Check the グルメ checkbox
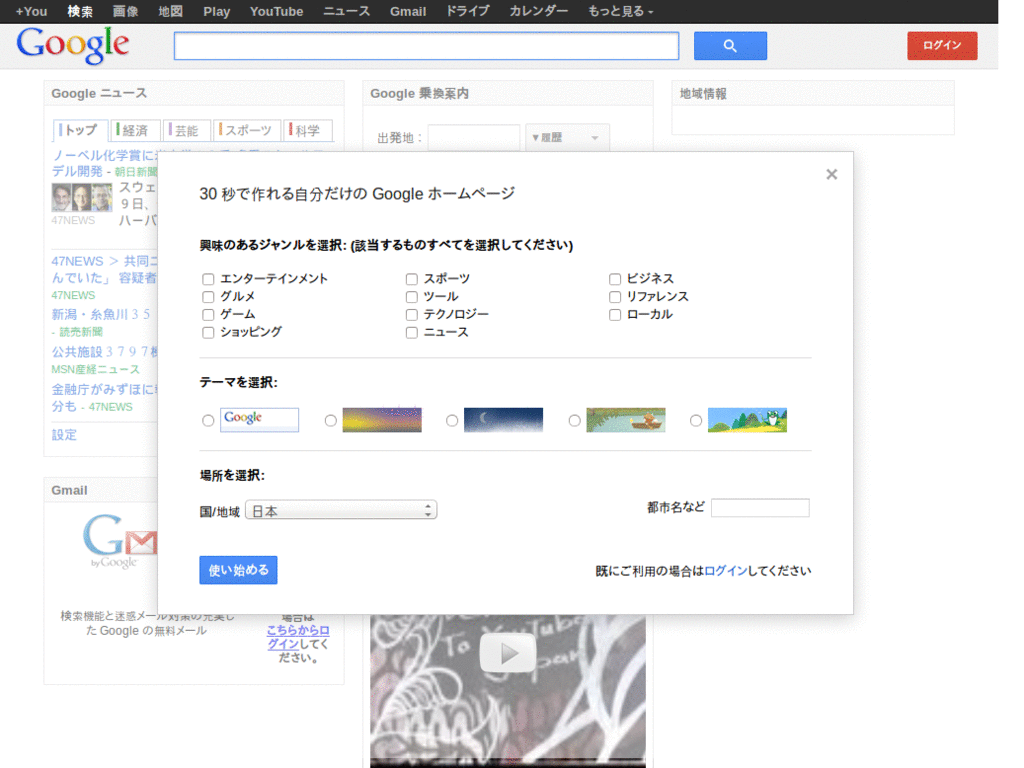The height and width of the screenshot is (768, 1024). click(208, 296)
